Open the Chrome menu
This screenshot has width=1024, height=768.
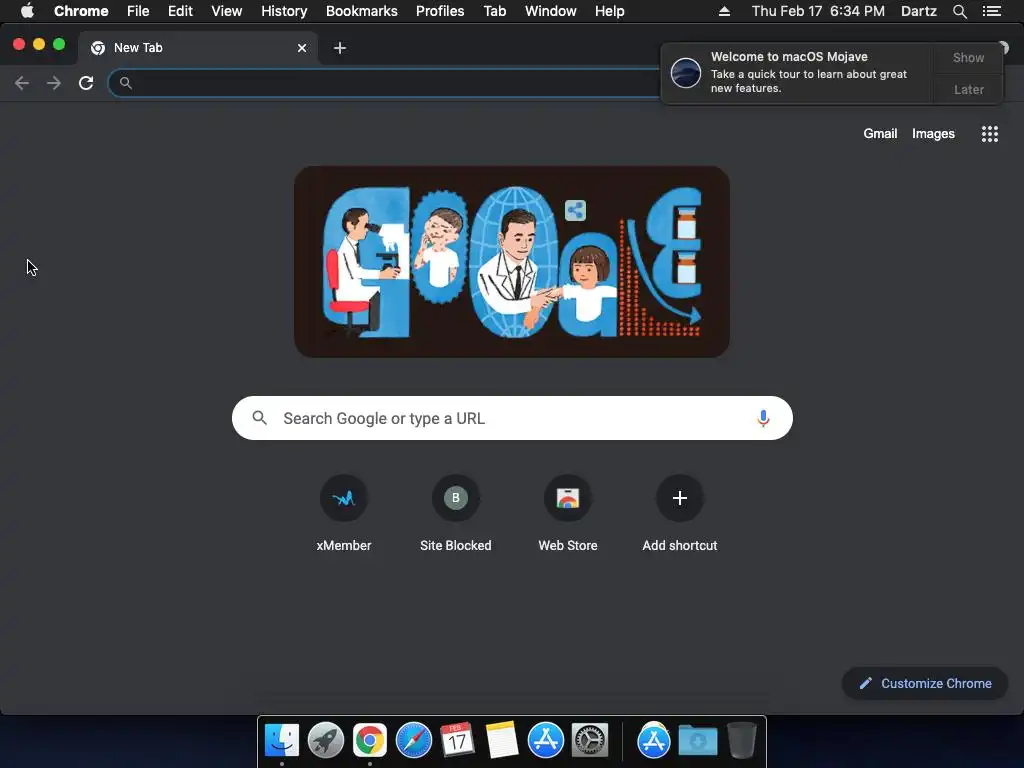point(81,11)
